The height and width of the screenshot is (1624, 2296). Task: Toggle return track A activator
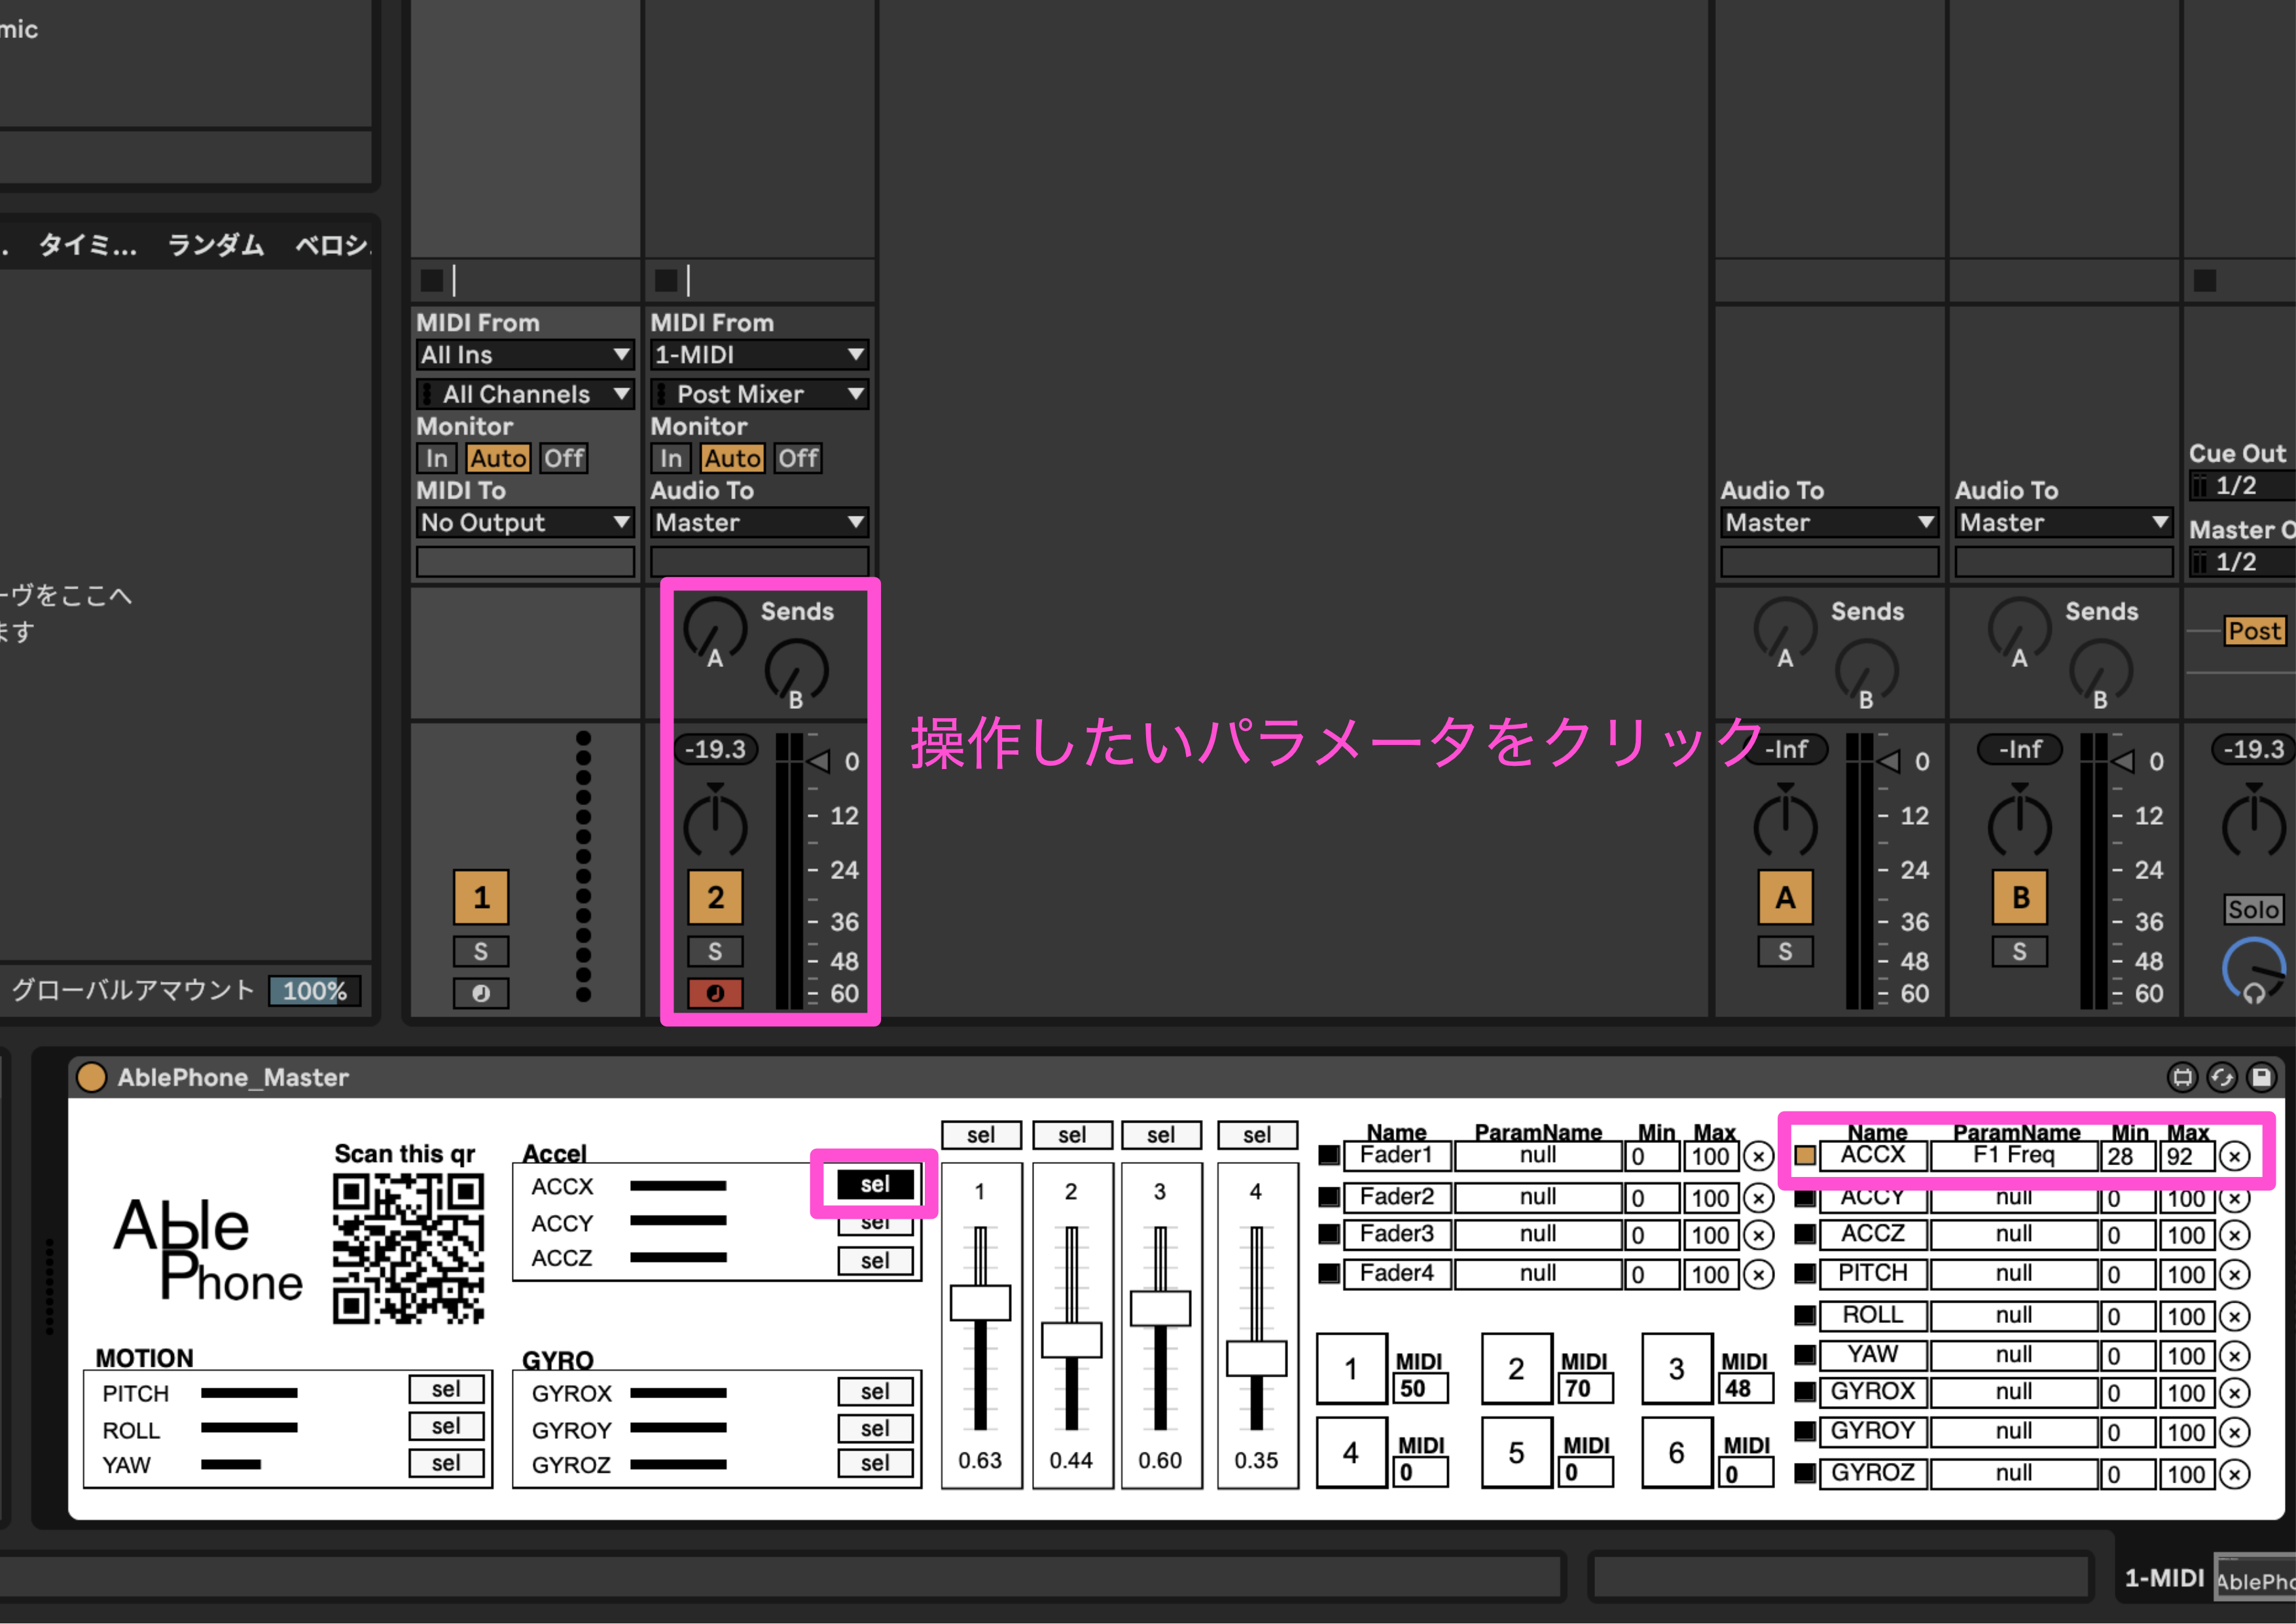[1785, 897]
